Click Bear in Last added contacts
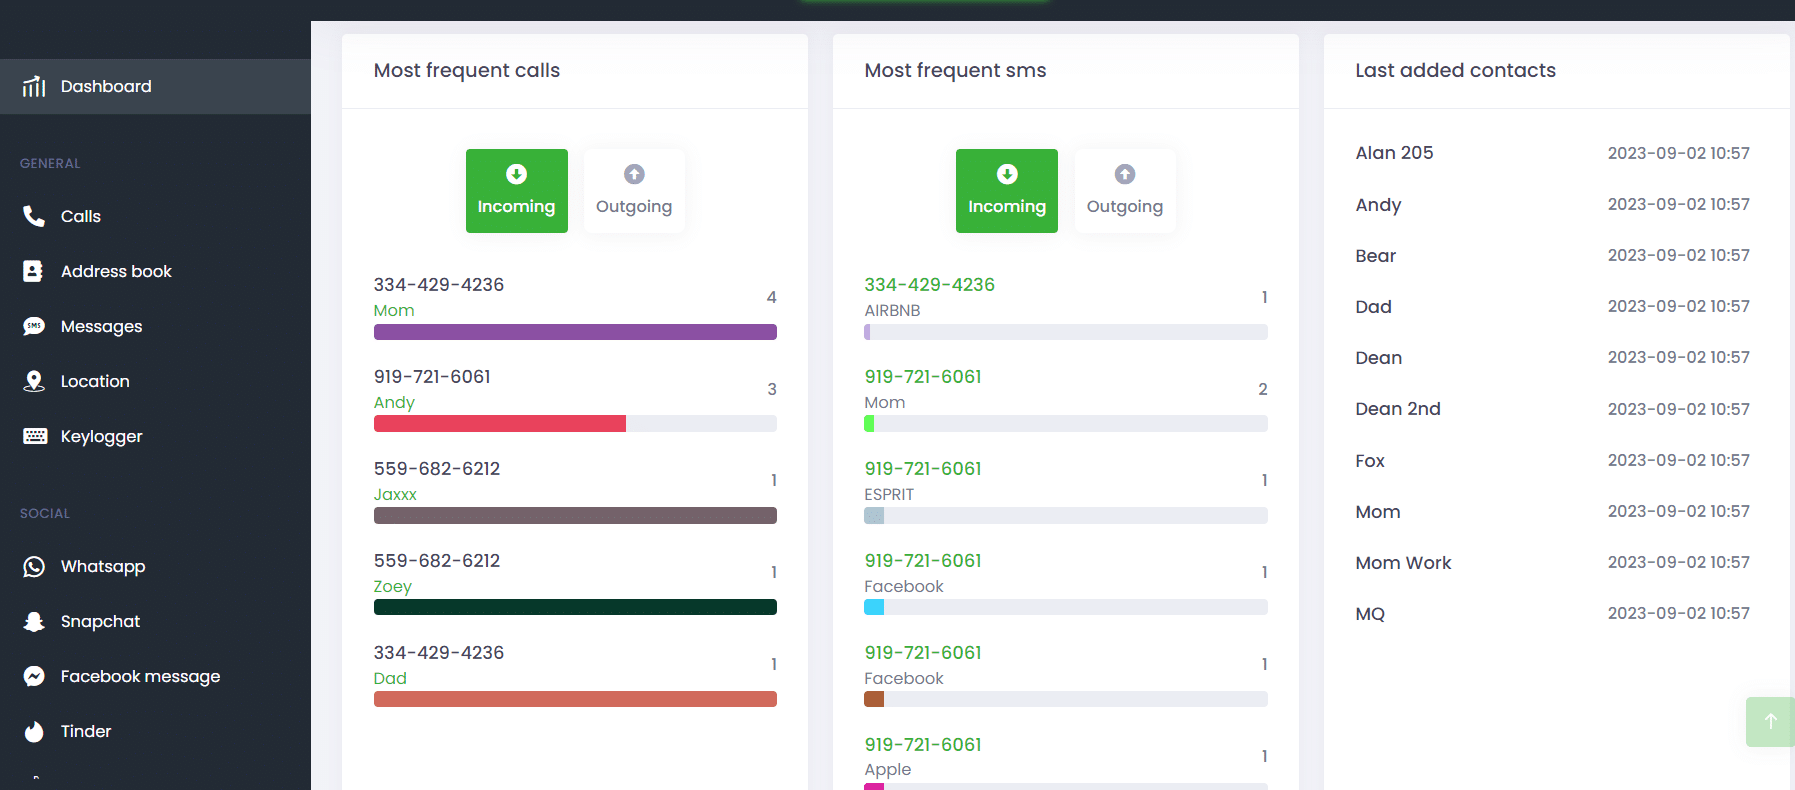This screenshot has width=1795, height=790. [x=1375, y=256]
